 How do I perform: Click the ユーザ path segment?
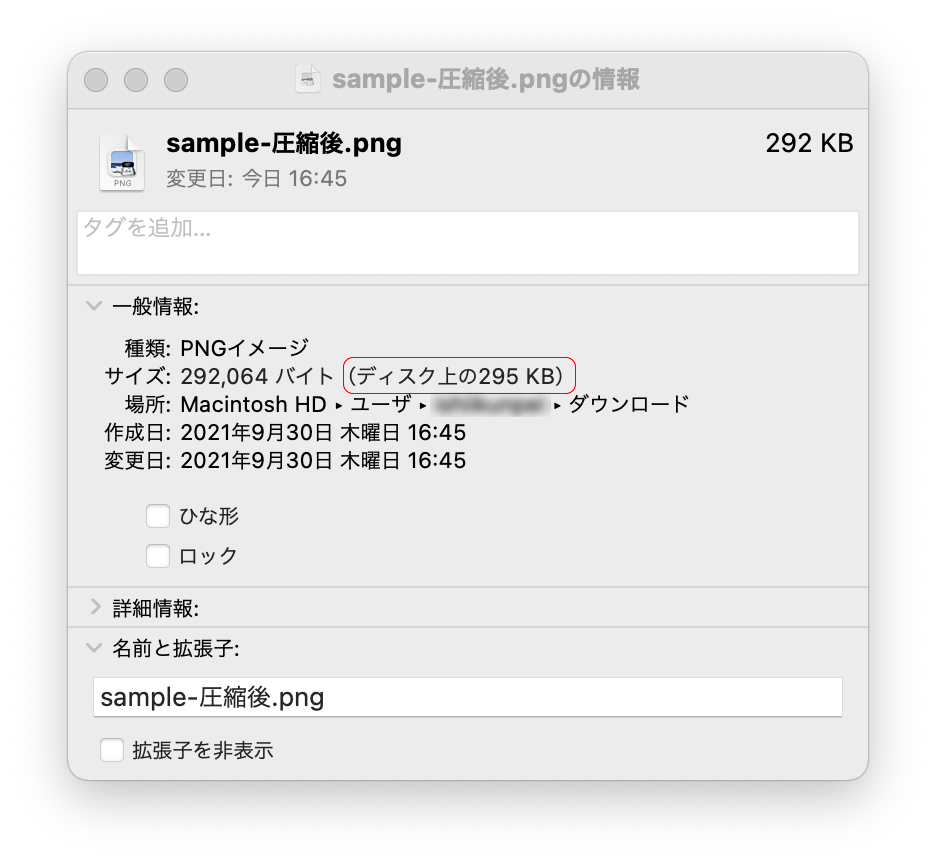click(x=381, y=404)
